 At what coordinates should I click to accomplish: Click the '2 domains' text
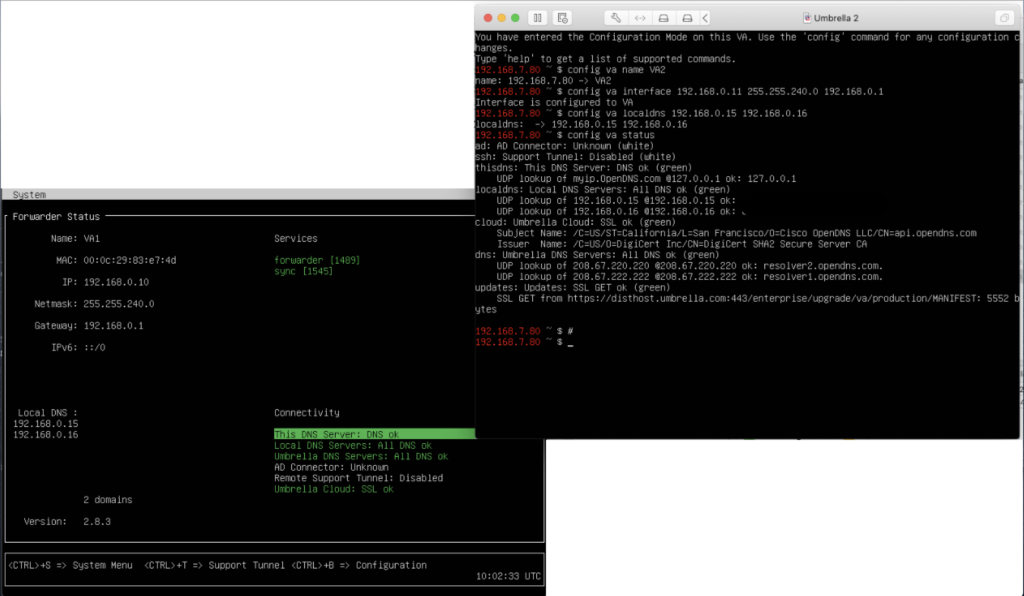click(x=108, y=499)
